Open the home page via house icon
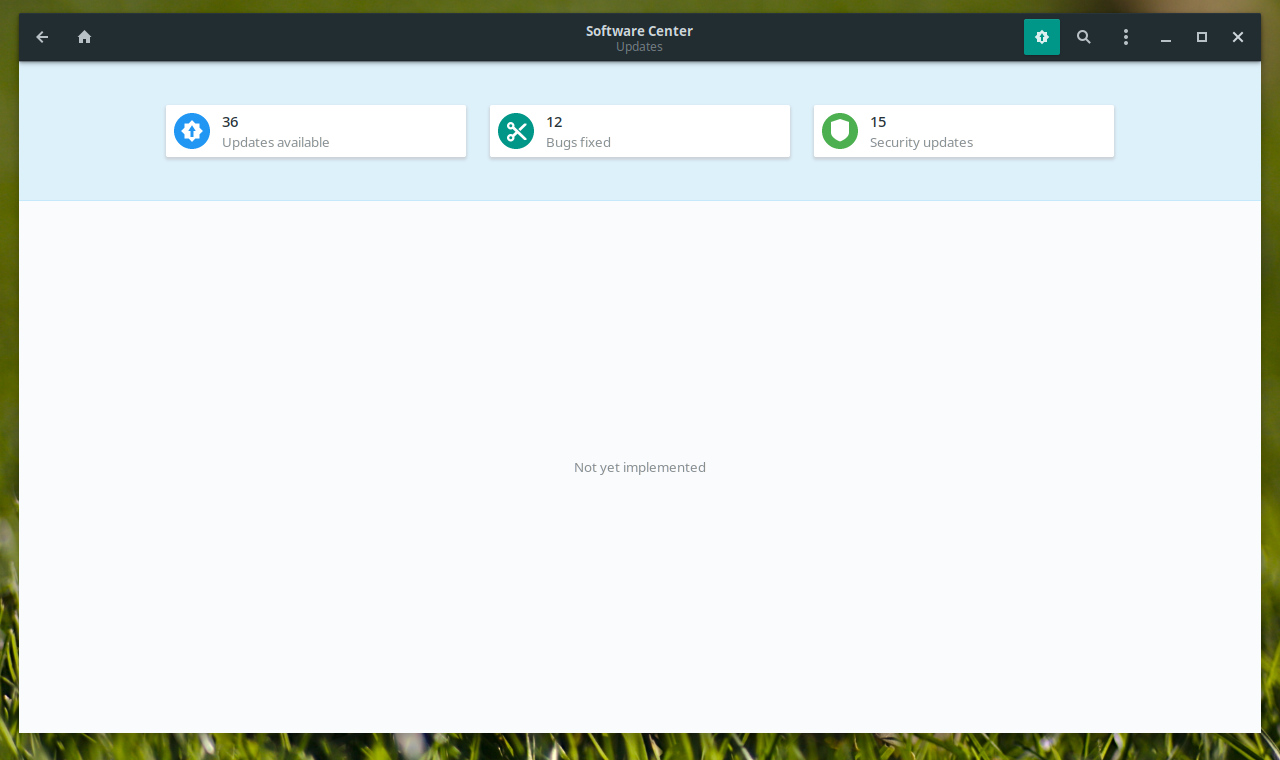The image size is (1280, 760). (85, 37)
